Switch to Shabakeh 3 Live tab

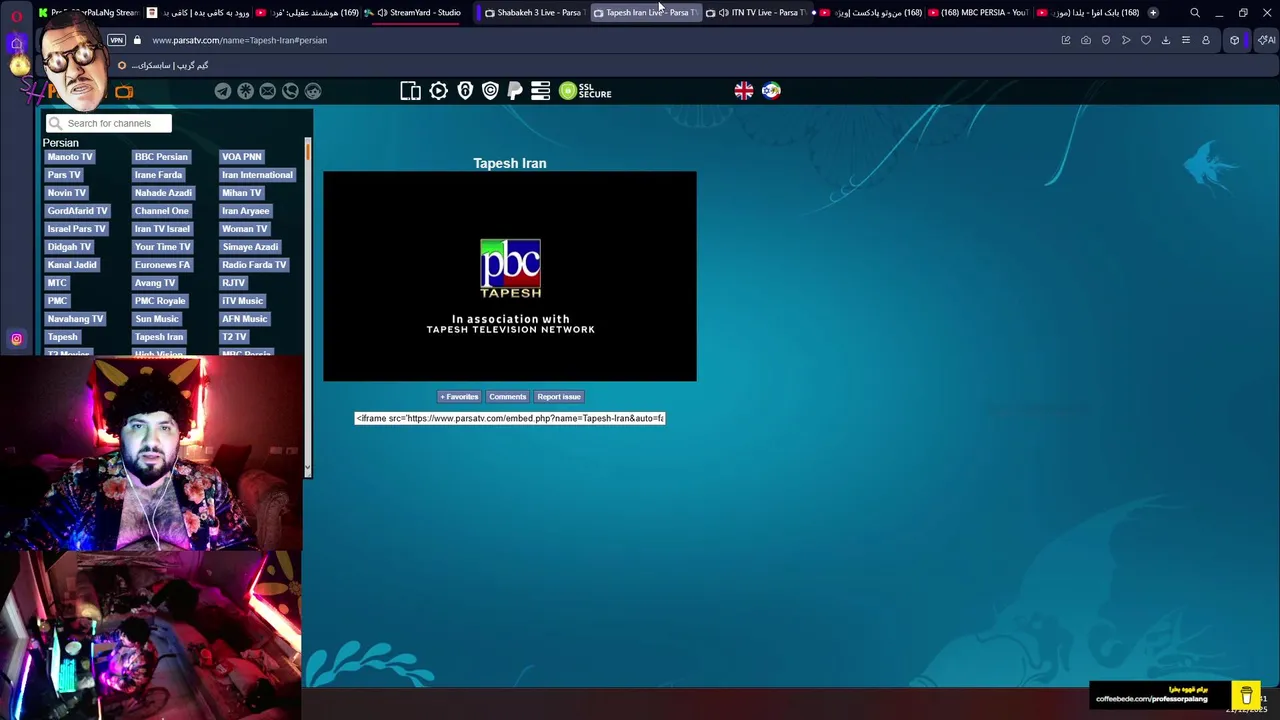(x=533, y=13)
